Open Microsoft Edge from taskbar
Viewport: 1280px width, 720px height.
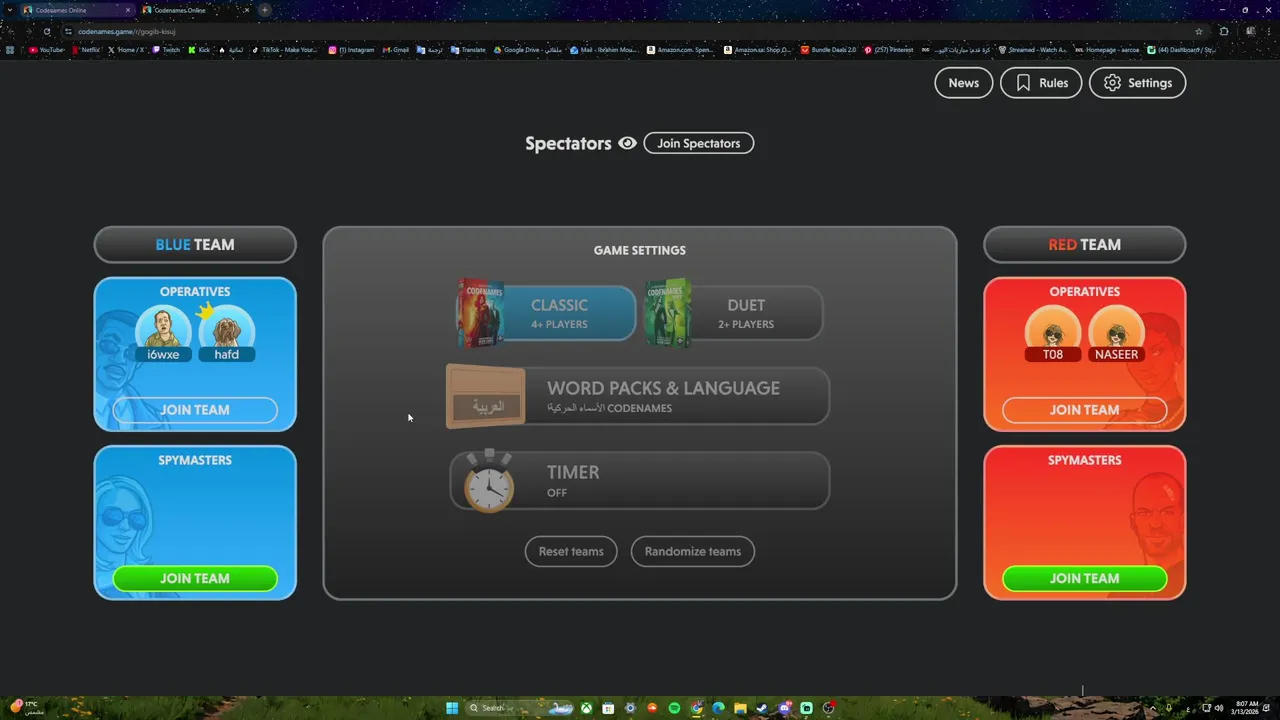(x=718, y=708)
